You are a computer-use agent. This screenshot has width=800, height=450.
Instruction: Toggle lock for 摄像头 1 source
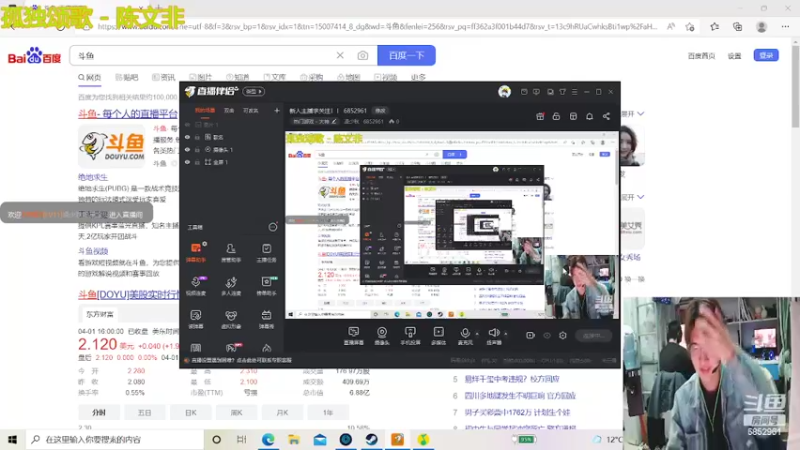(x=197, y=149)
